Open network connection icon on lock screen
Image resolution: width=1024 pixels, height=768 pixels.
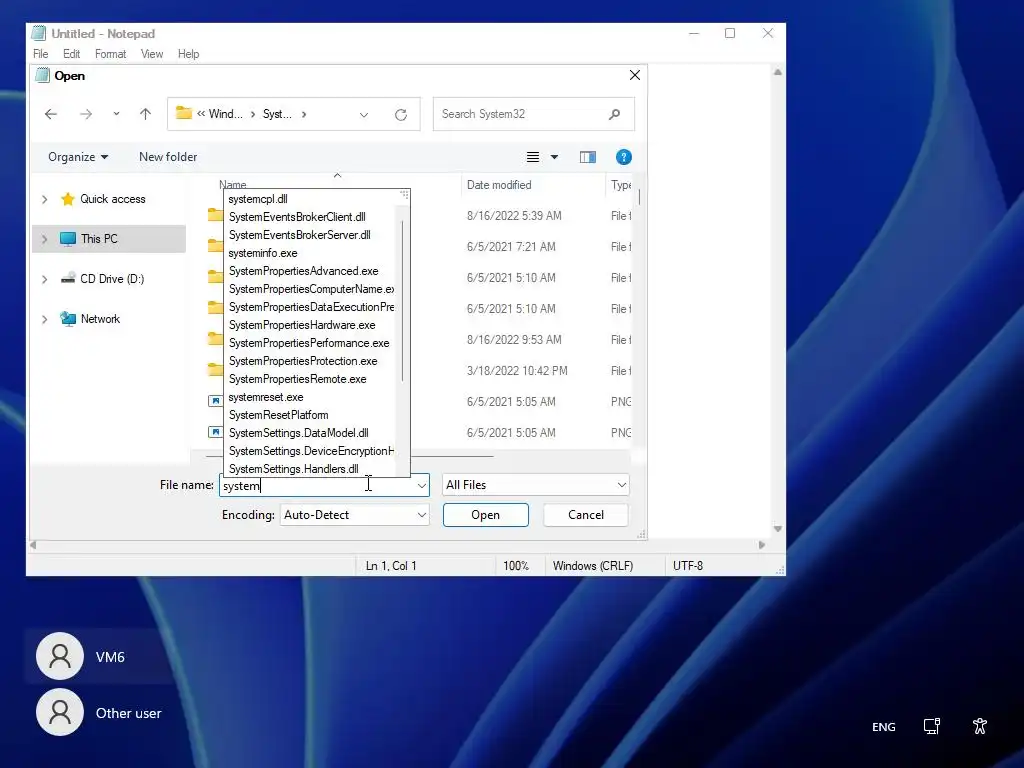932,726
